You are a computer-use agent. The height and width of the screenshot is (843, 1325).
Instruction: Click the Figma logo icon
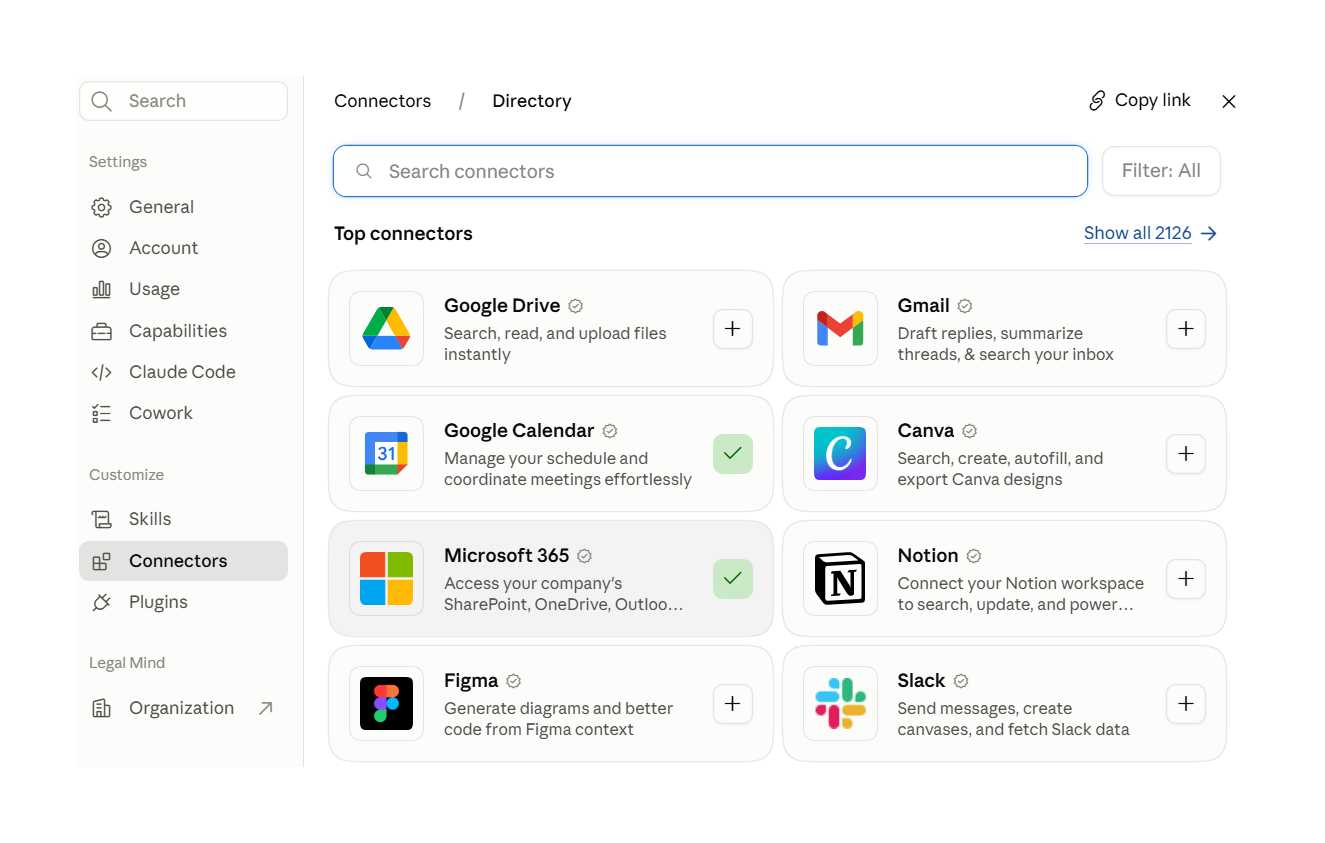(x=386, y=704)
